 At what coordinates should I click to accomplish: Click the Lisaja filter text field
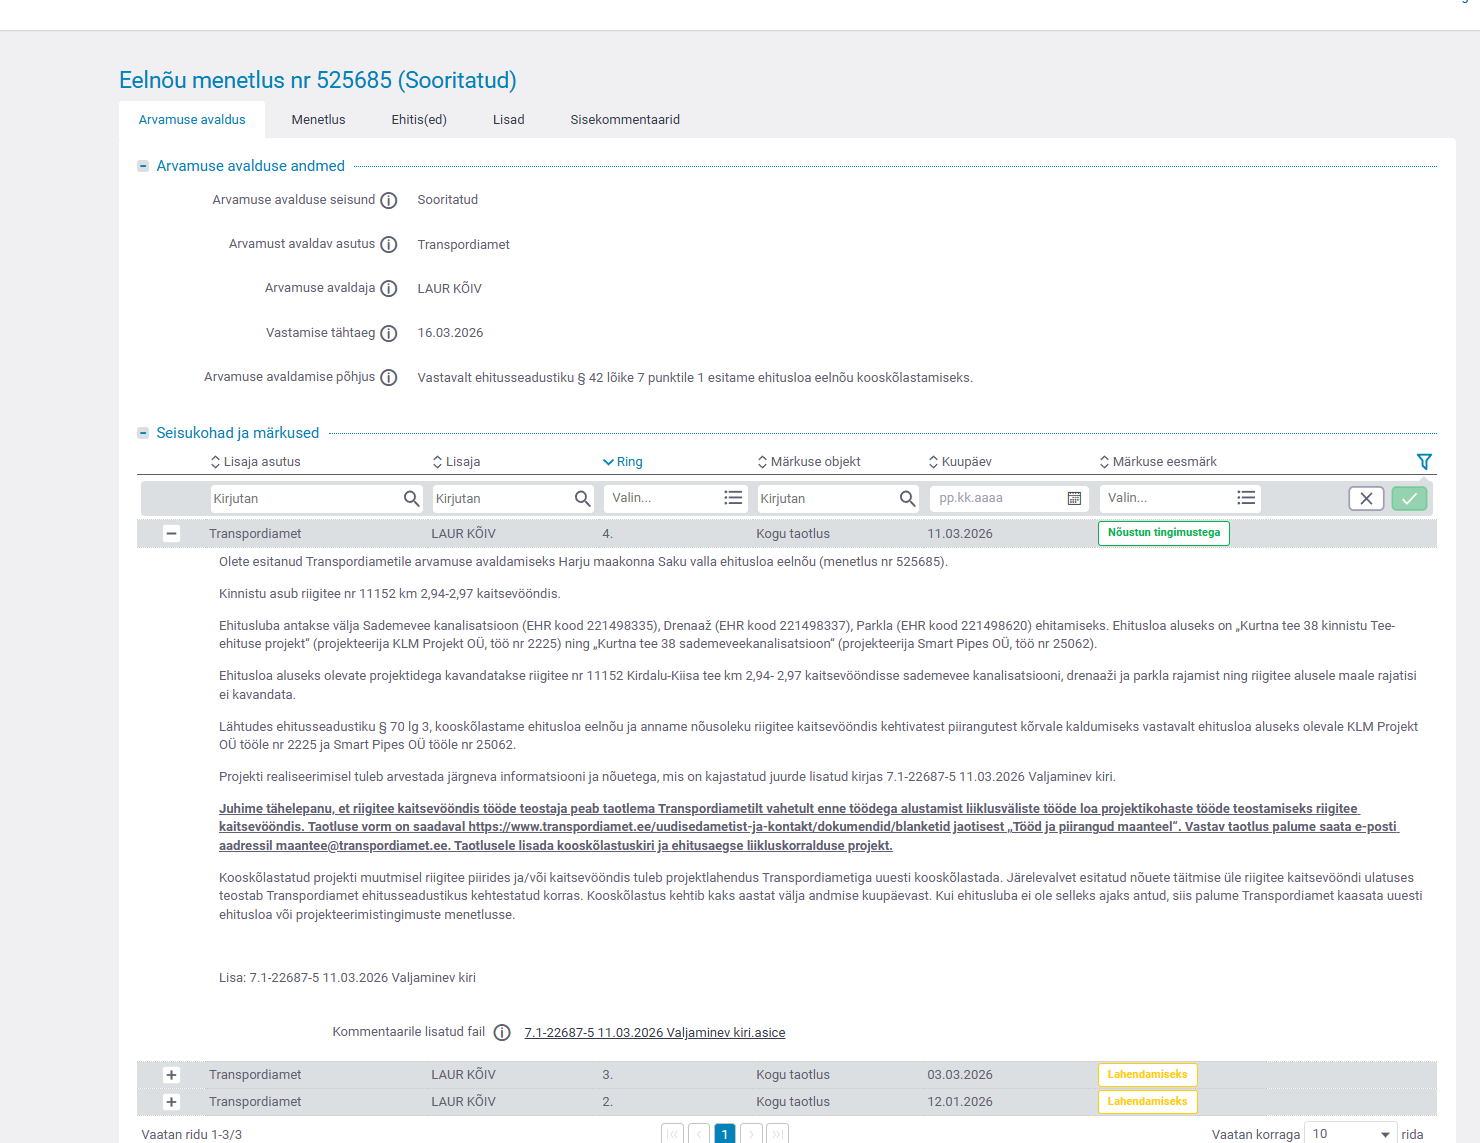tap(500, 499)
